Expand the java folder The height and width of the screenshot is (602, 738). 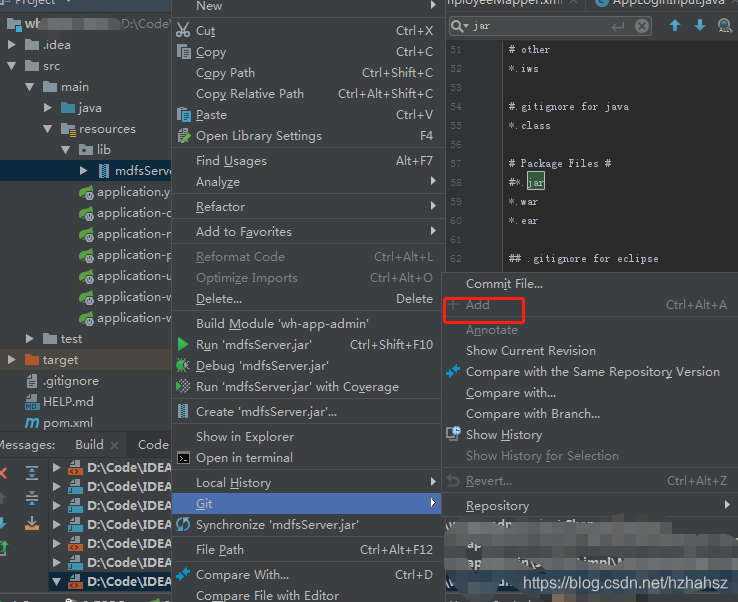(x=48, y=108)
